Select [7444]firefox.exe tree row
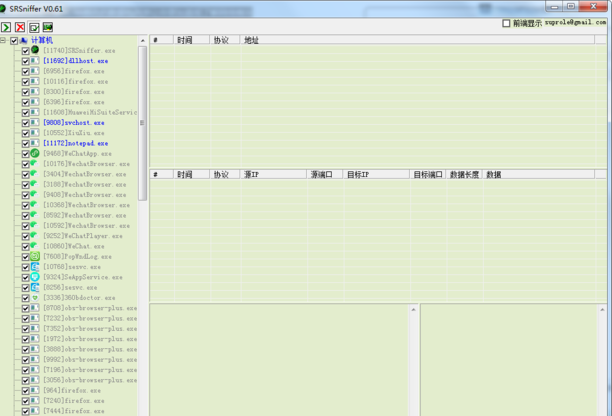Image resolution: width=612 pixels, height=416 pixels. [74, 411]
